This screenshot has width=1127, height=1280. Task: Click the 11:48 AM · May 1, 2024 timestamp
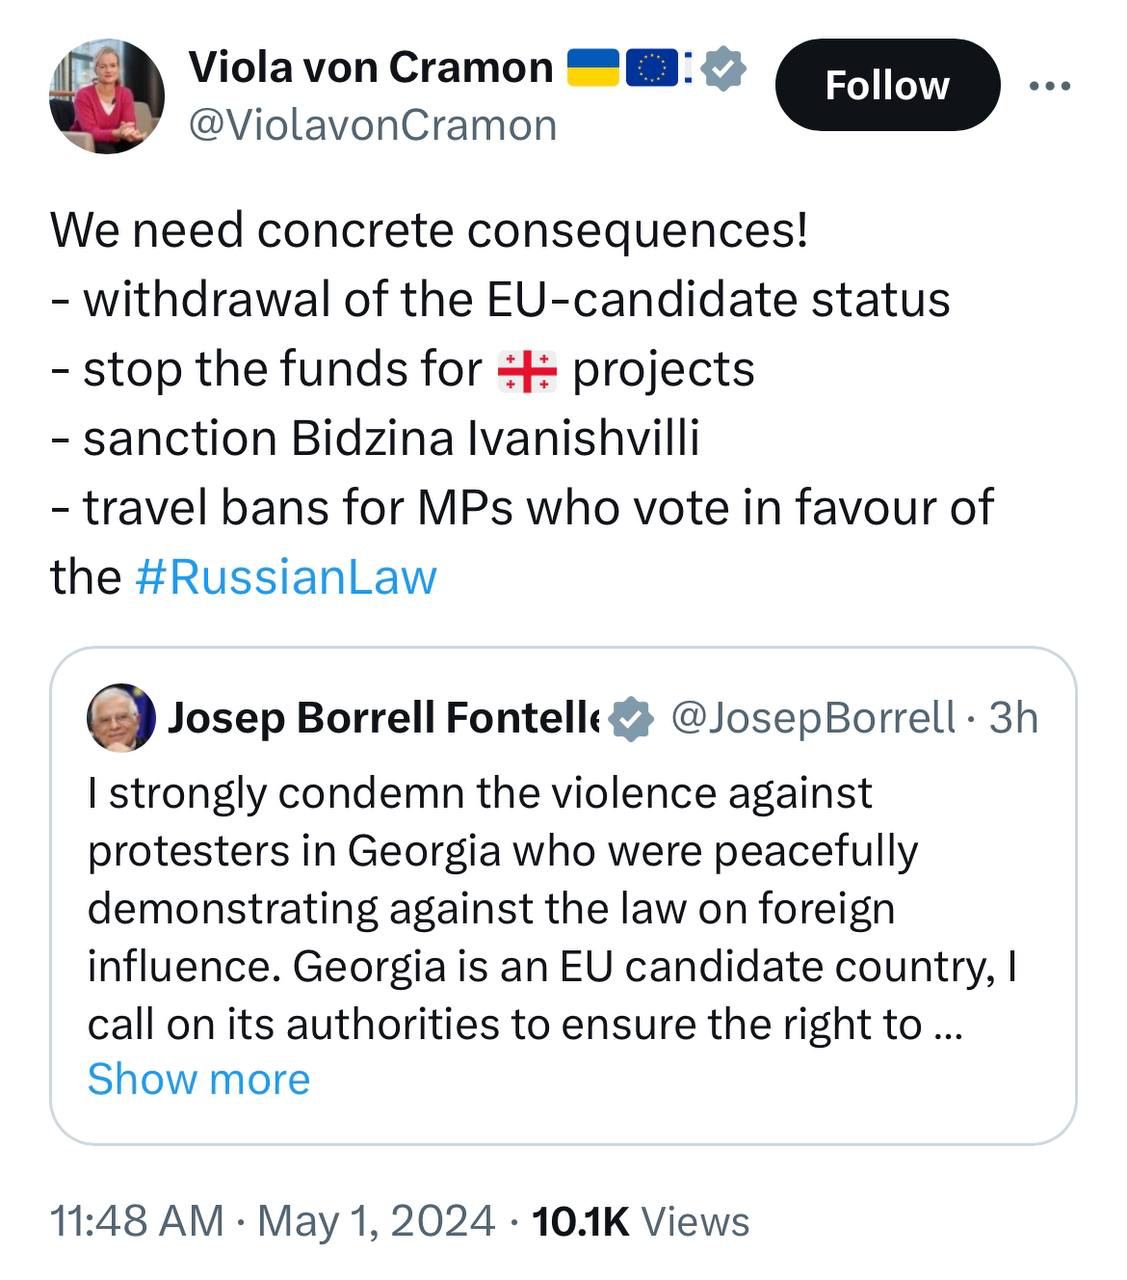click(x=273, y=1221)
